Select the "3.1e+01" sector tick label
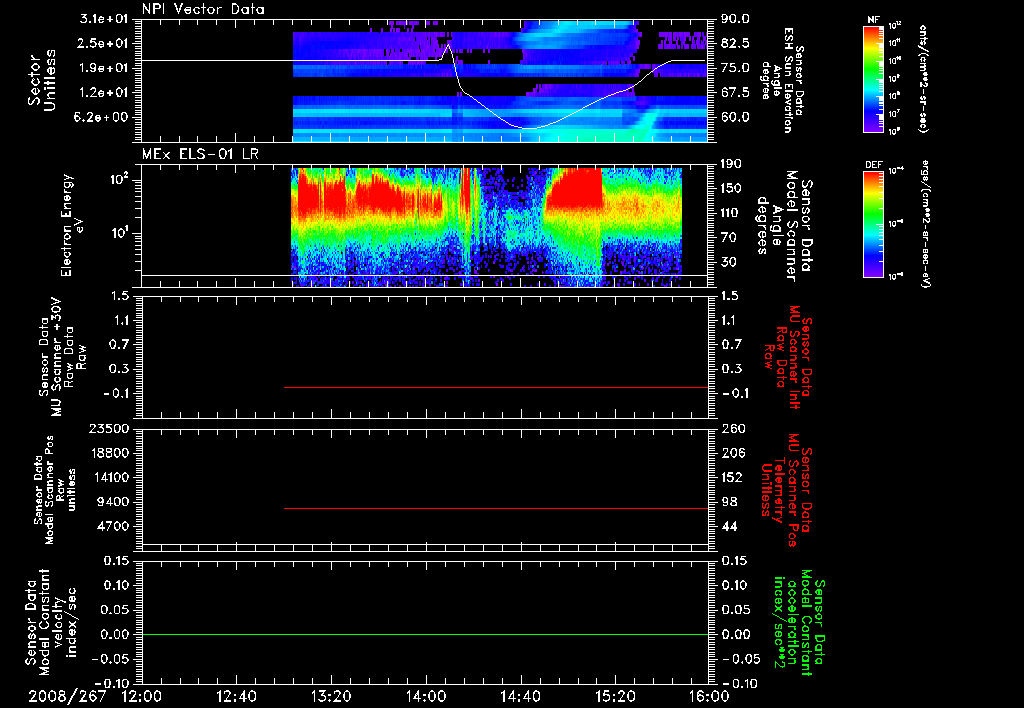Image resolution: width=1024 pixels, height=708 pixels. tap(104, 19)
